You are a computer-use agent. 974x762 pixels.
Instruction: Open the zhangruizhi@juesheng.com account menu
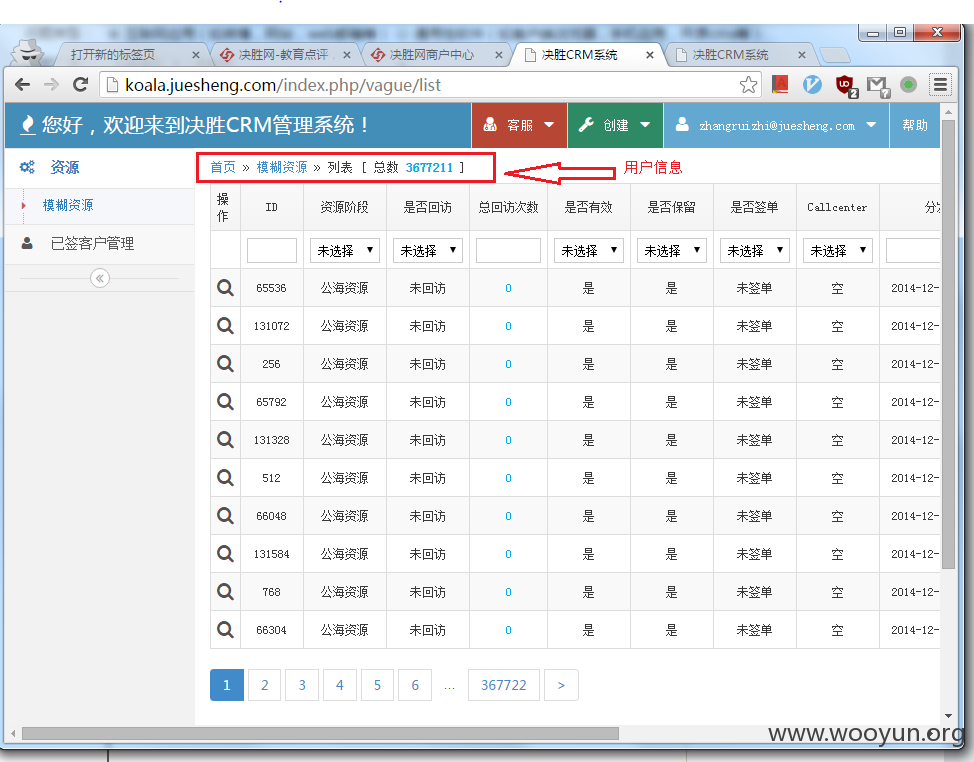pyautogui.click(x=776, y=125)
